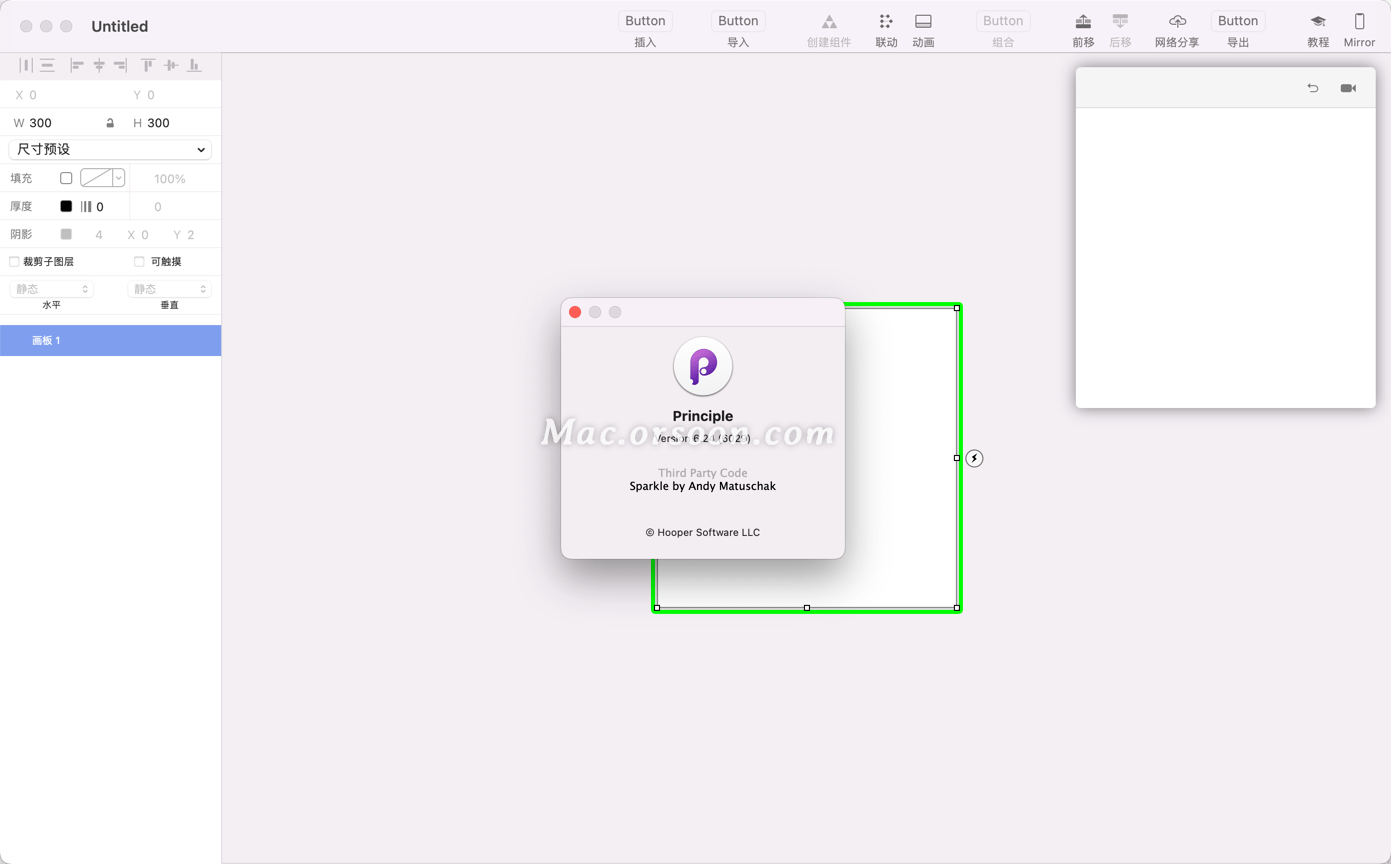Click "Sparkle by Andy Matuschak" text
1391x864 pixels.
tap(703, 486)
